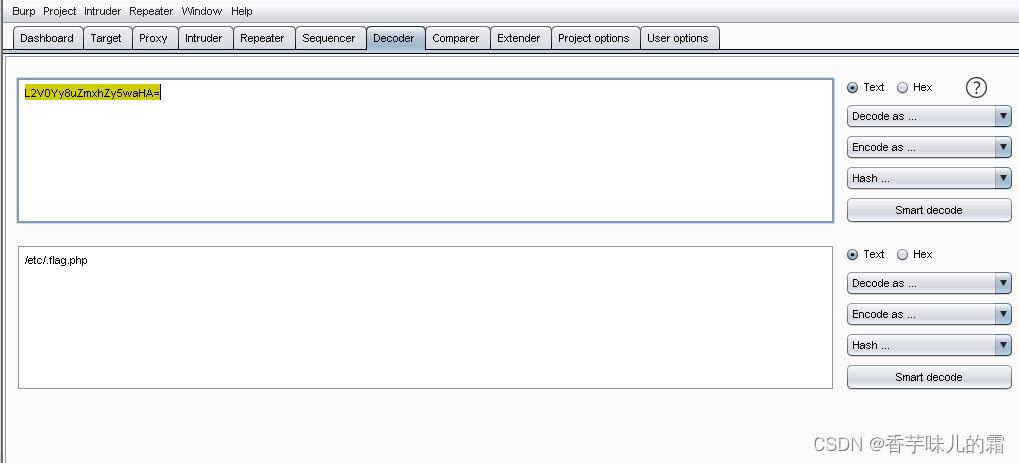Image resolution: width=1019 pixels, height=463 pixels.
Task: Open the Intruder menu in menu bar
Action: (x=103, y=11)
